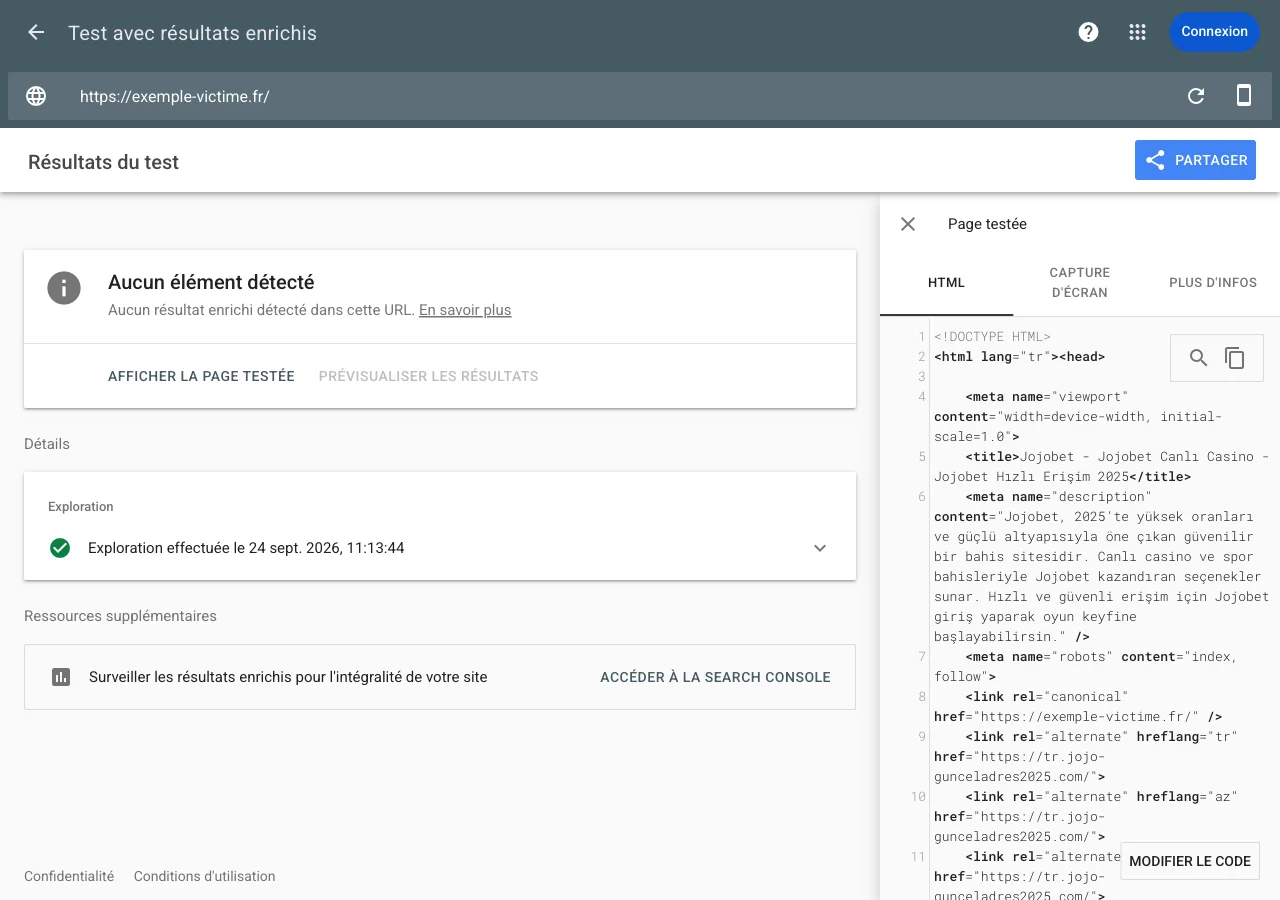
Task: Click the canonical link code line
Action: pyautogui.click(x=1078, y=706)
